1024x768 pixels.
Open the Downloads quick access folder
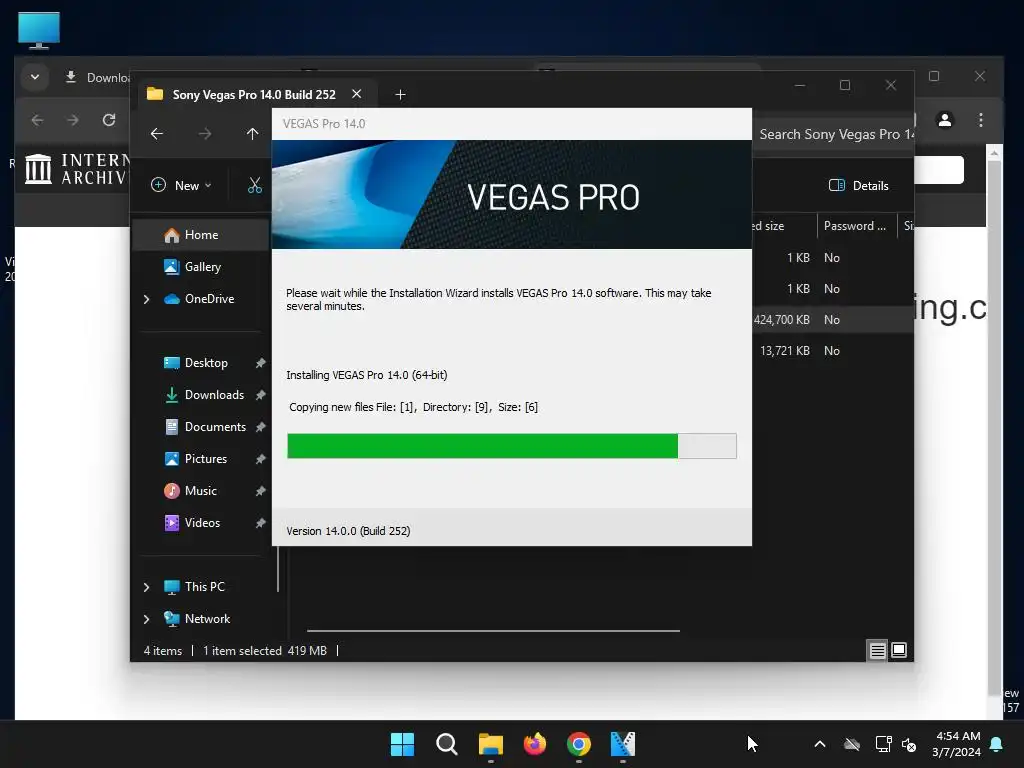coord(214,394)
